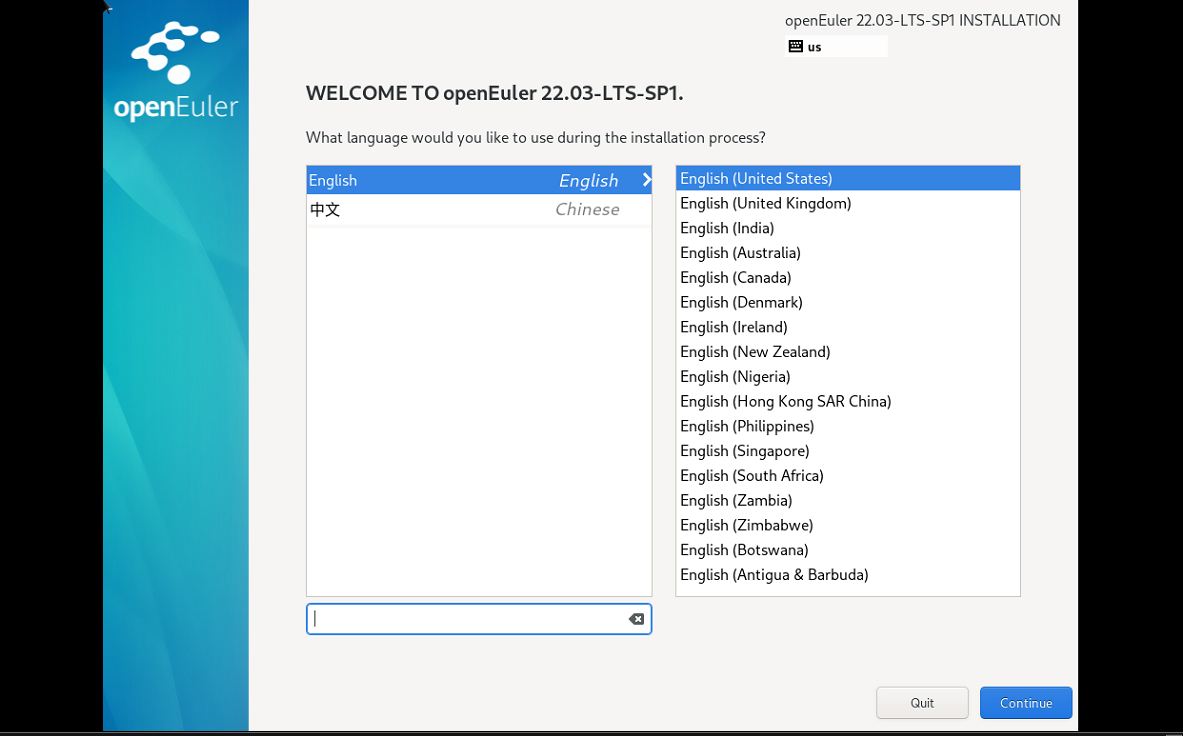Choose English (Australia) locale
This screenshot has width=1183, height=736.
[x=848, y=253]
